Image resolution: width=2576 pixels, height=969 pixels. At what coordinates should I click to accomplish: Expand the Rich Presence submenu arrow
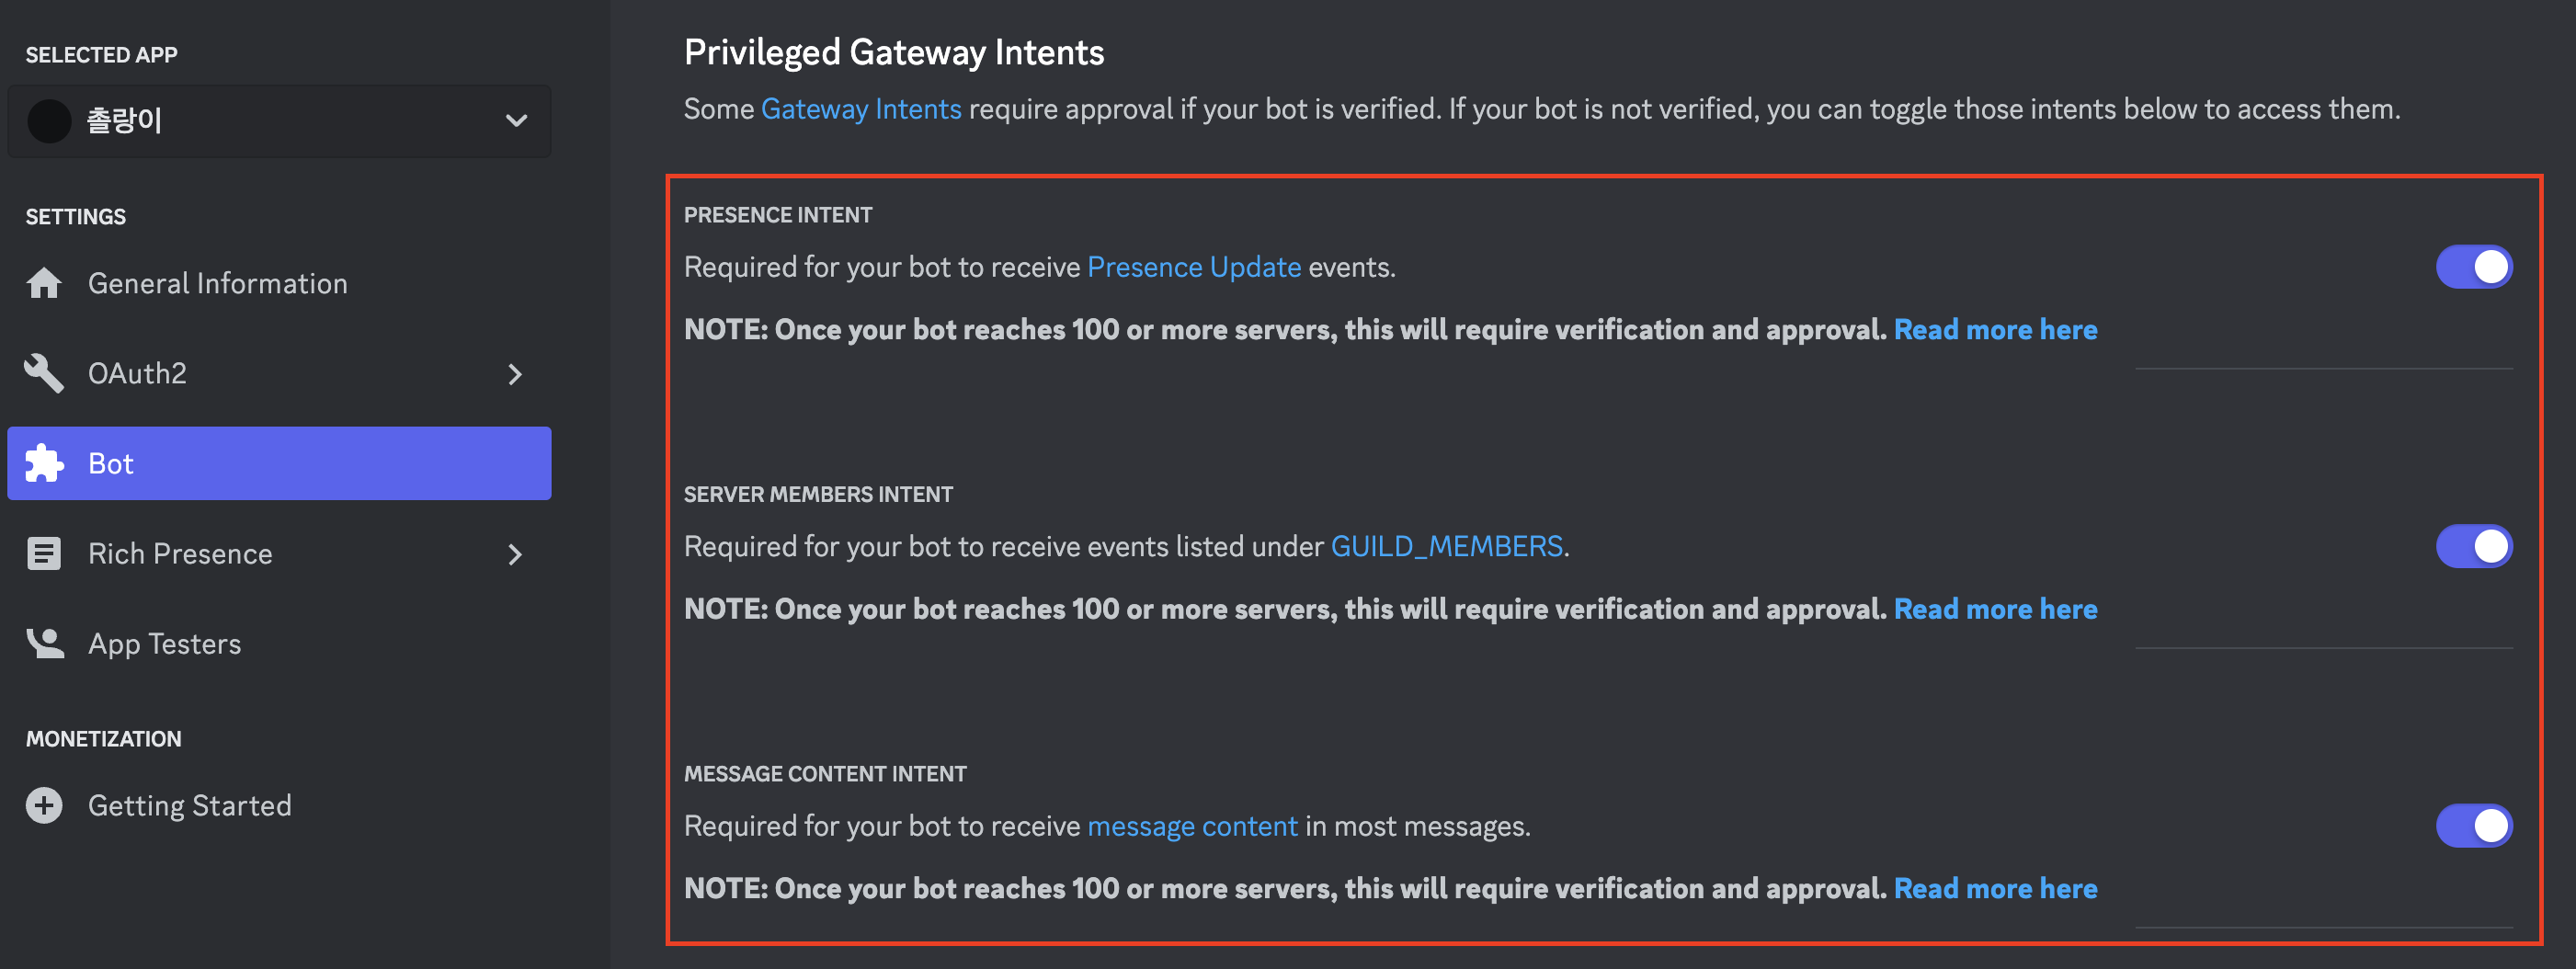point(515,554)
